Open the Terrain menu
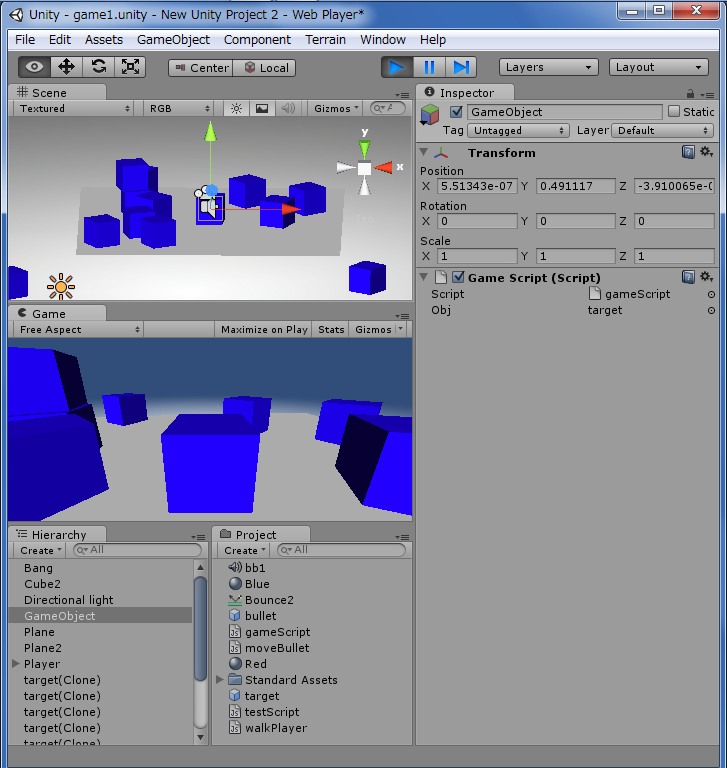This screenshot has width=727, height=768. tap(325, 40)
